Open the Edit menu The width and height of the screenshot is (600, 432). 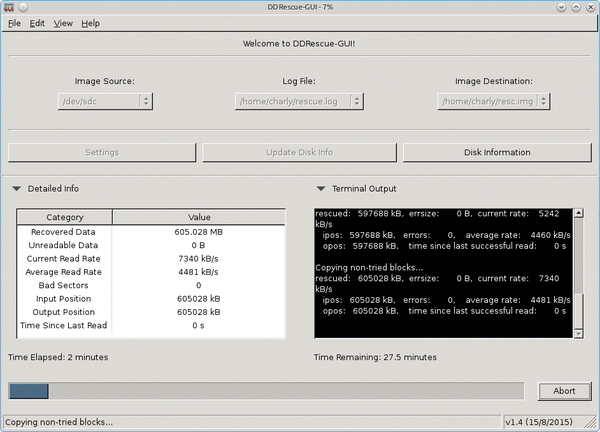point(37,23)
